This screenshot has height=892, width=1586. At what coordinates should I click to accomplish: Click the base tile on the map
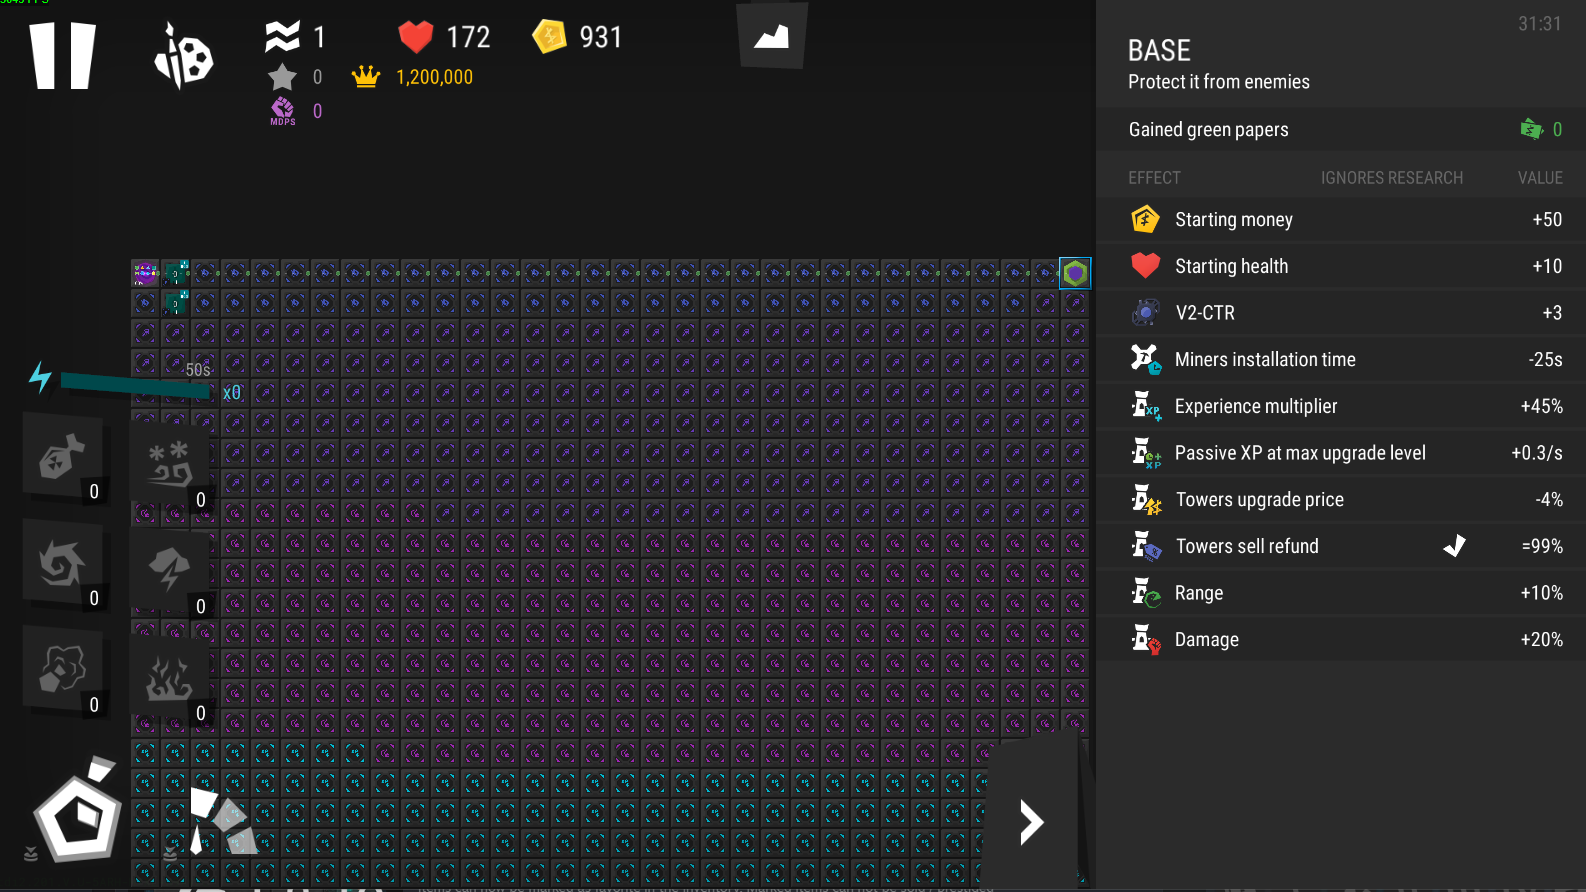coord(1075,272)
